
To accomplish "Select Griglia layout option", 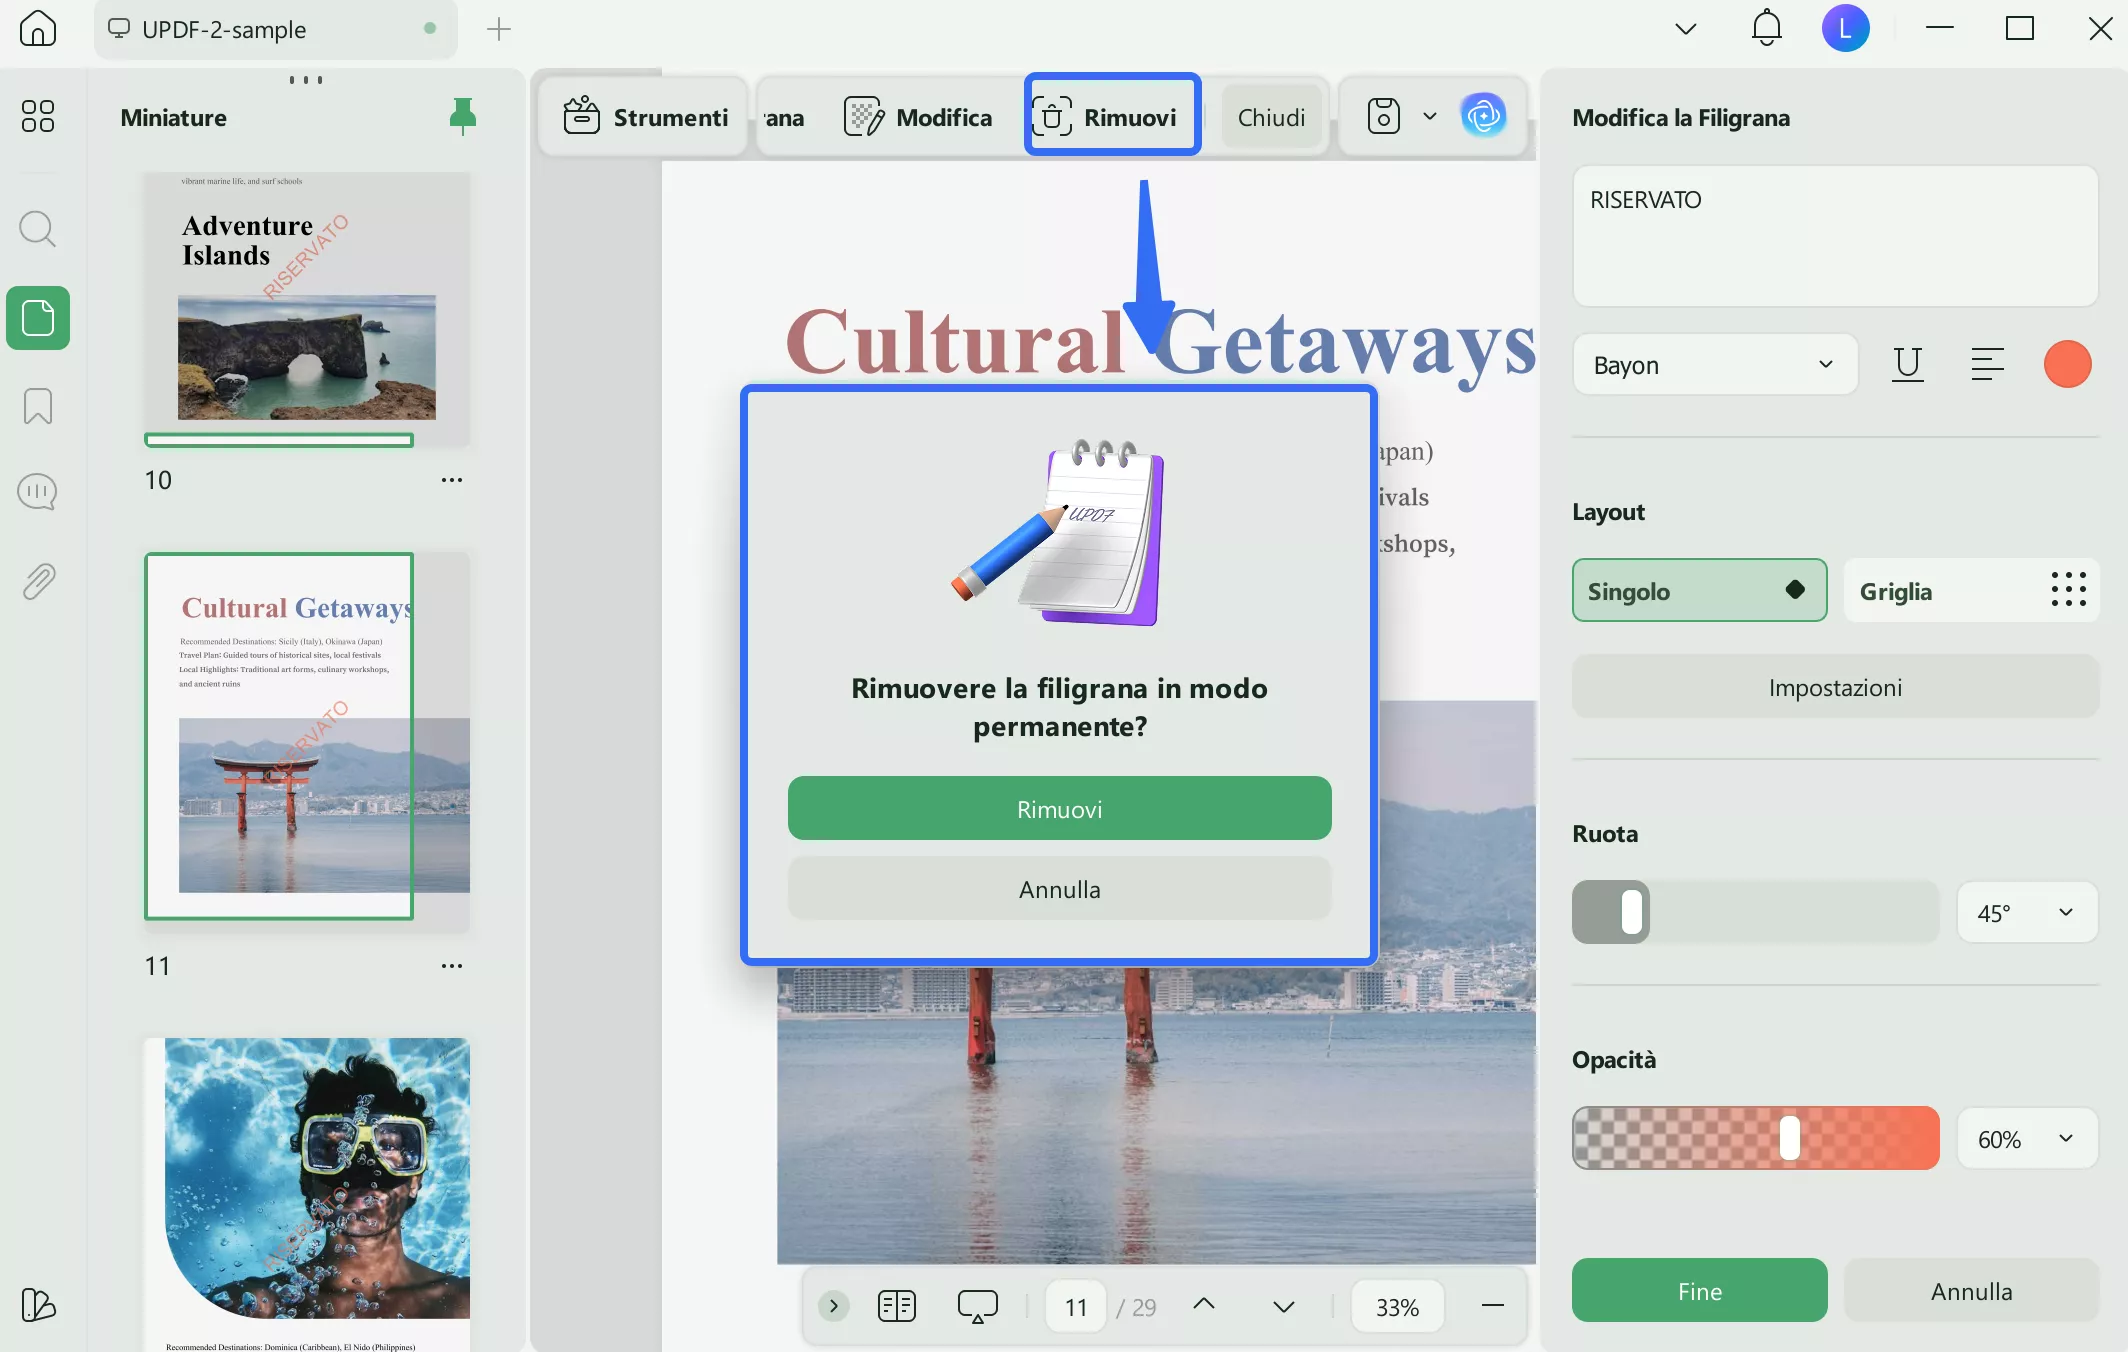I will point(1971,591).
